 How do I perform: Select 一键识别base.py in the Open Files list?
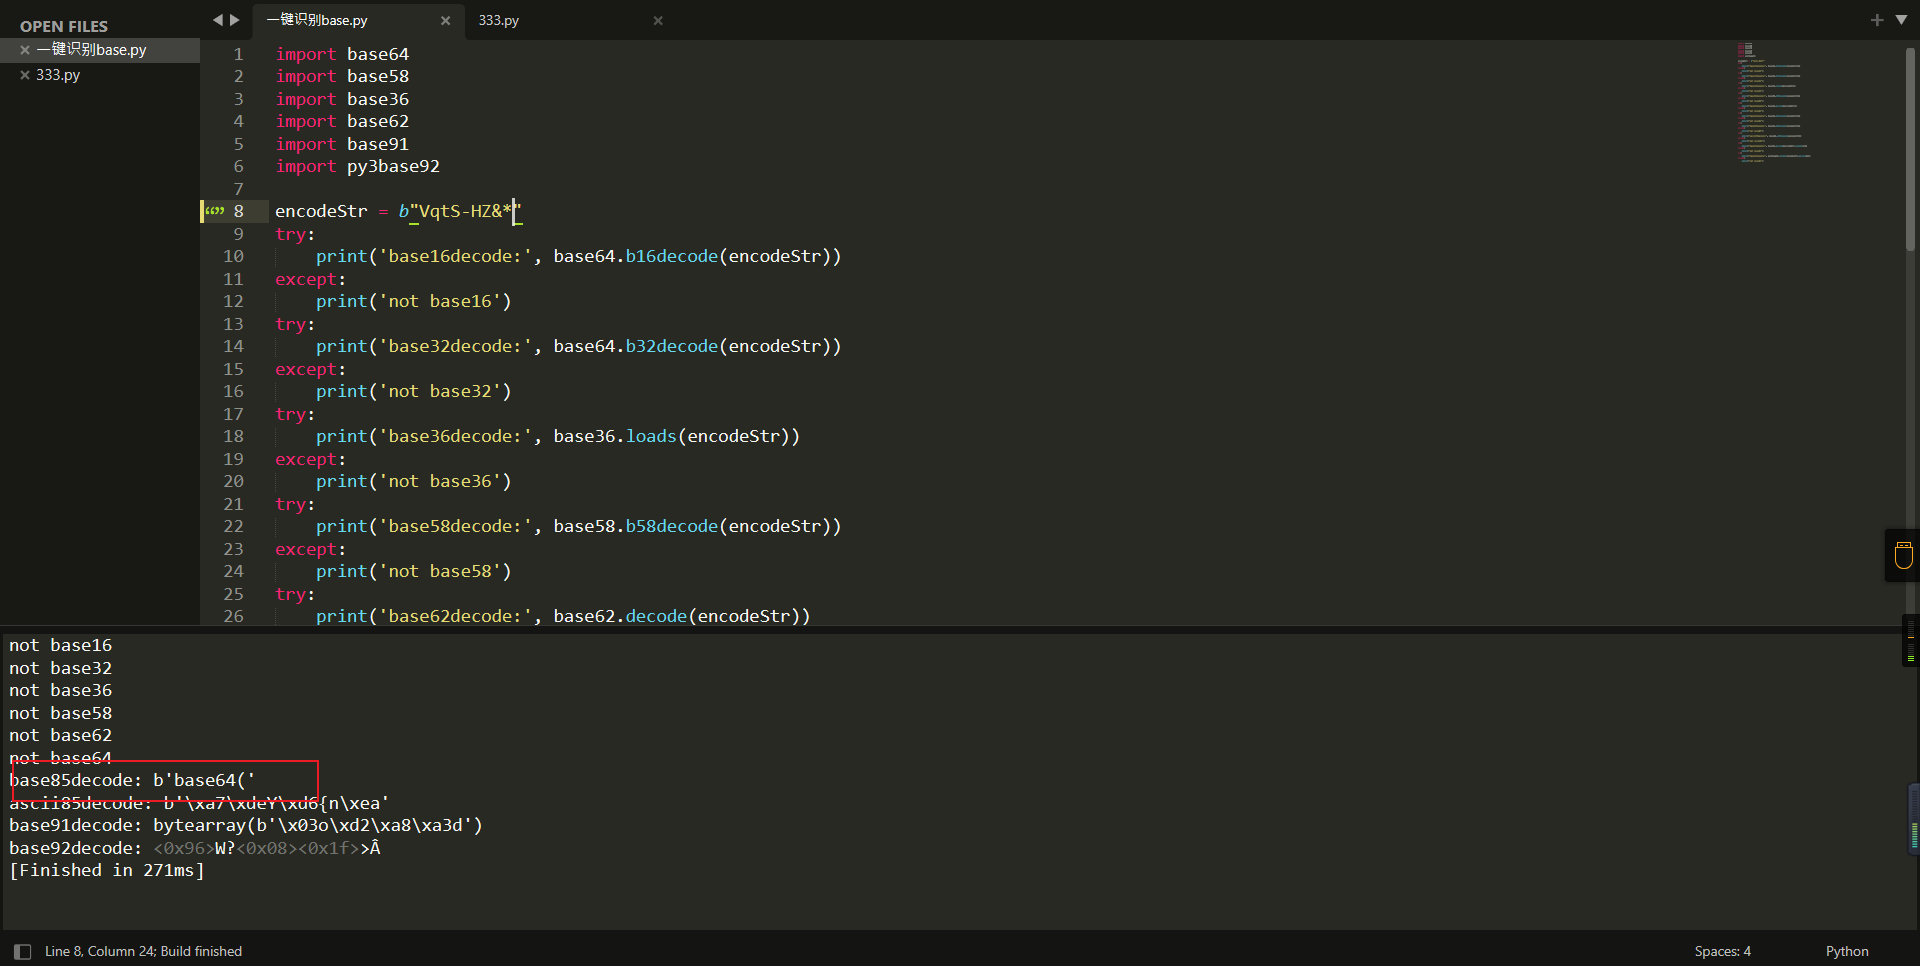[x=91, y=50]
